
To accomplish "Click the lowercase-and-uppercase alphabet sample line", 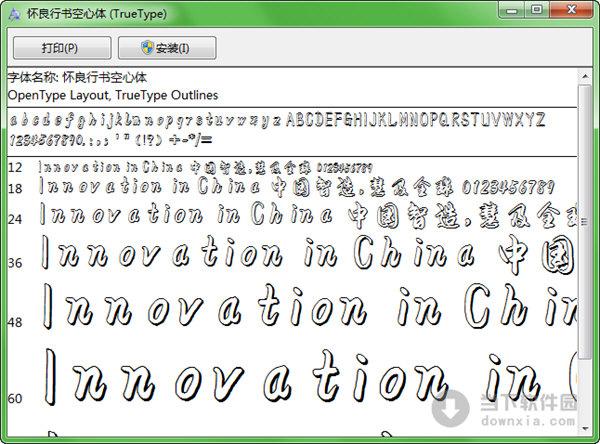I will (277, 119).
